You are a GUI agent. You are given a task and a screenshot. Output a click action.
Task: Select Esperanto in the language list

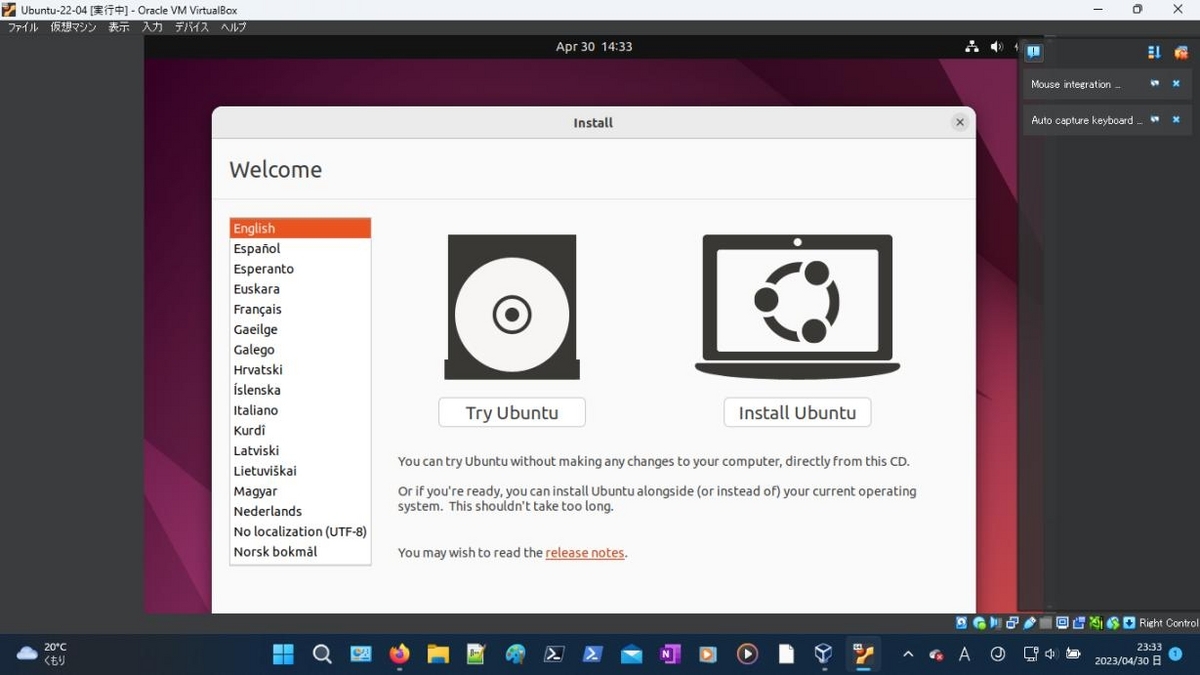(x=300, y=268)
